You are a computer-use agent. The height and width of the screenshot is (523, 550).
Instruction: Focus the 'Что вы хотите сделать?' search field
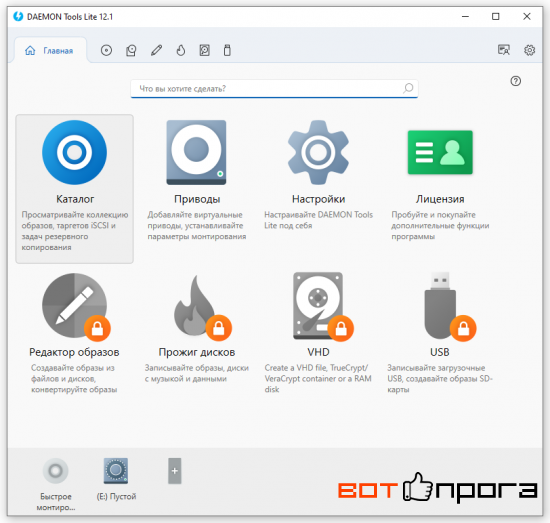(x=274, y=89)
